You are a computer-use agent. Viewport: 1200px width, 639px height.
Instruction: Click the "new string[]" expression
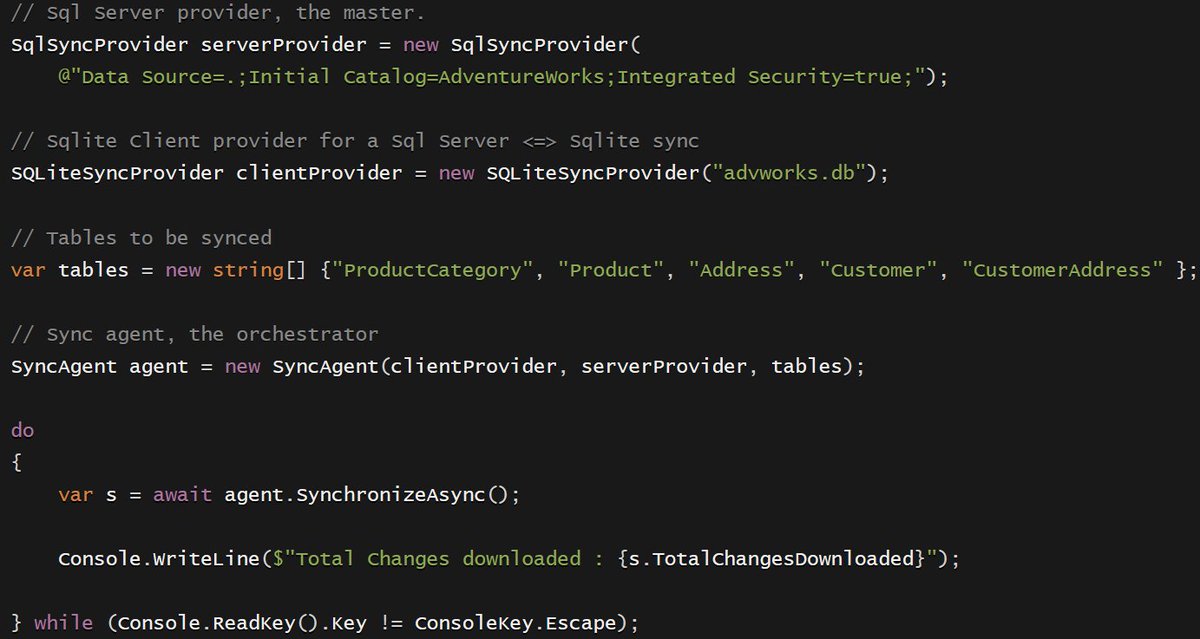tap(235, 270)
